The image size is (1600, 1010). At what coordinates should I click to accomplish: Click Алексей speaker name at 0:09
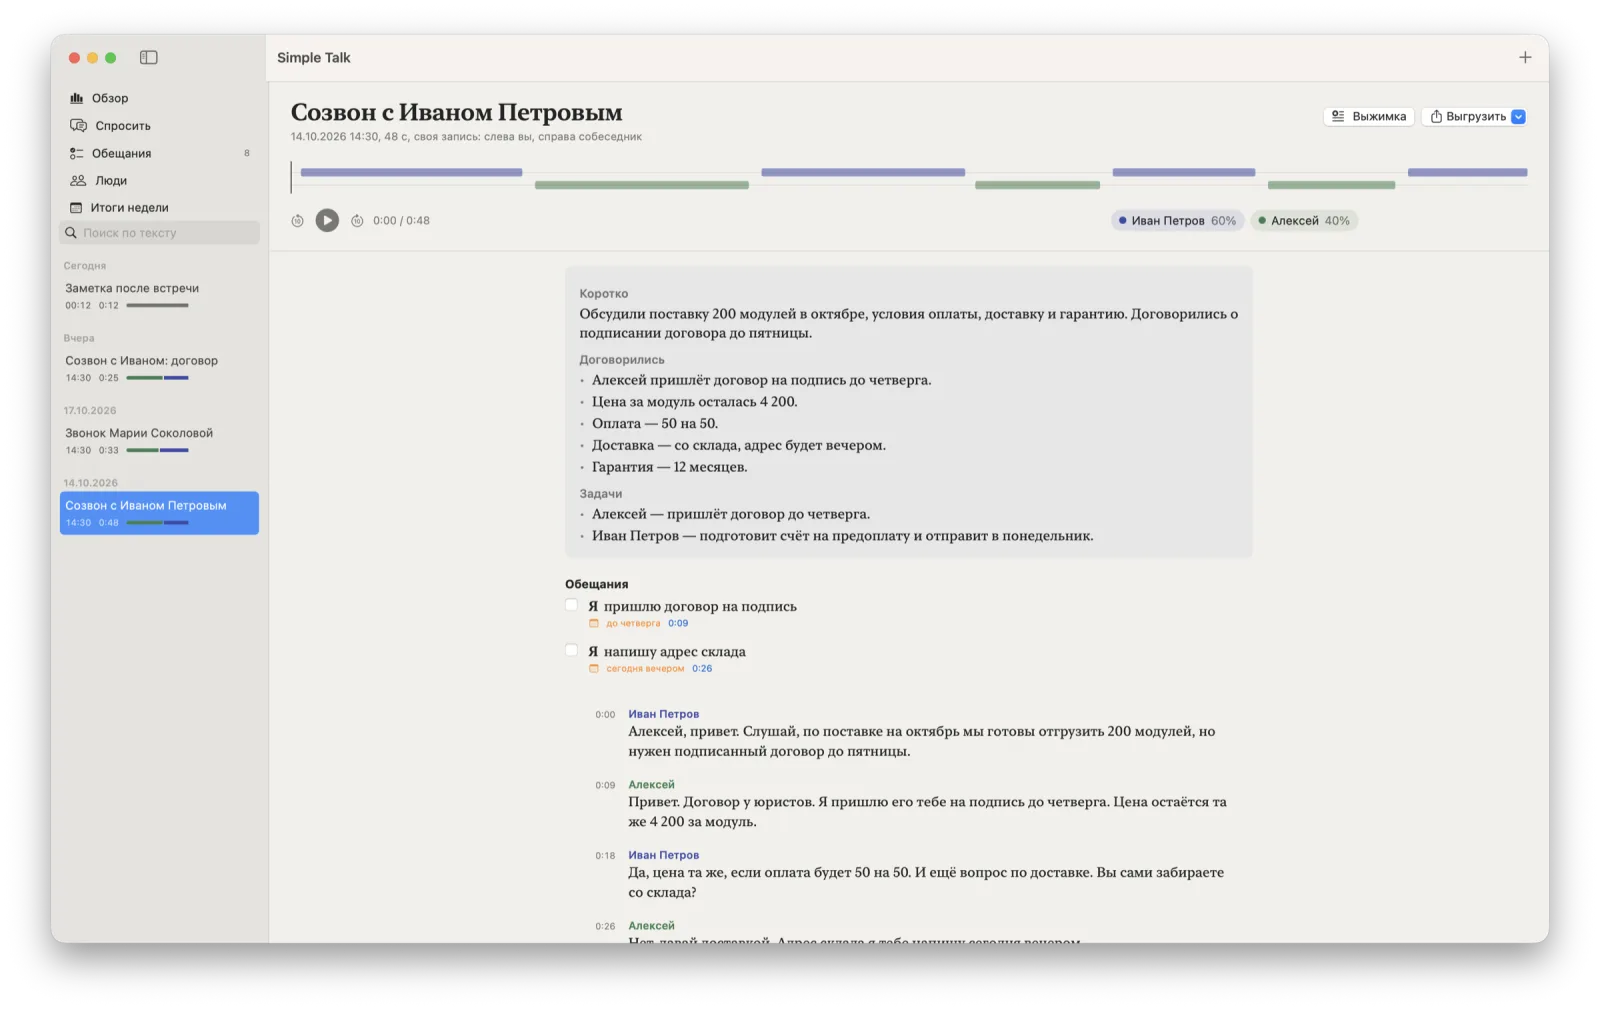[651, 784]
